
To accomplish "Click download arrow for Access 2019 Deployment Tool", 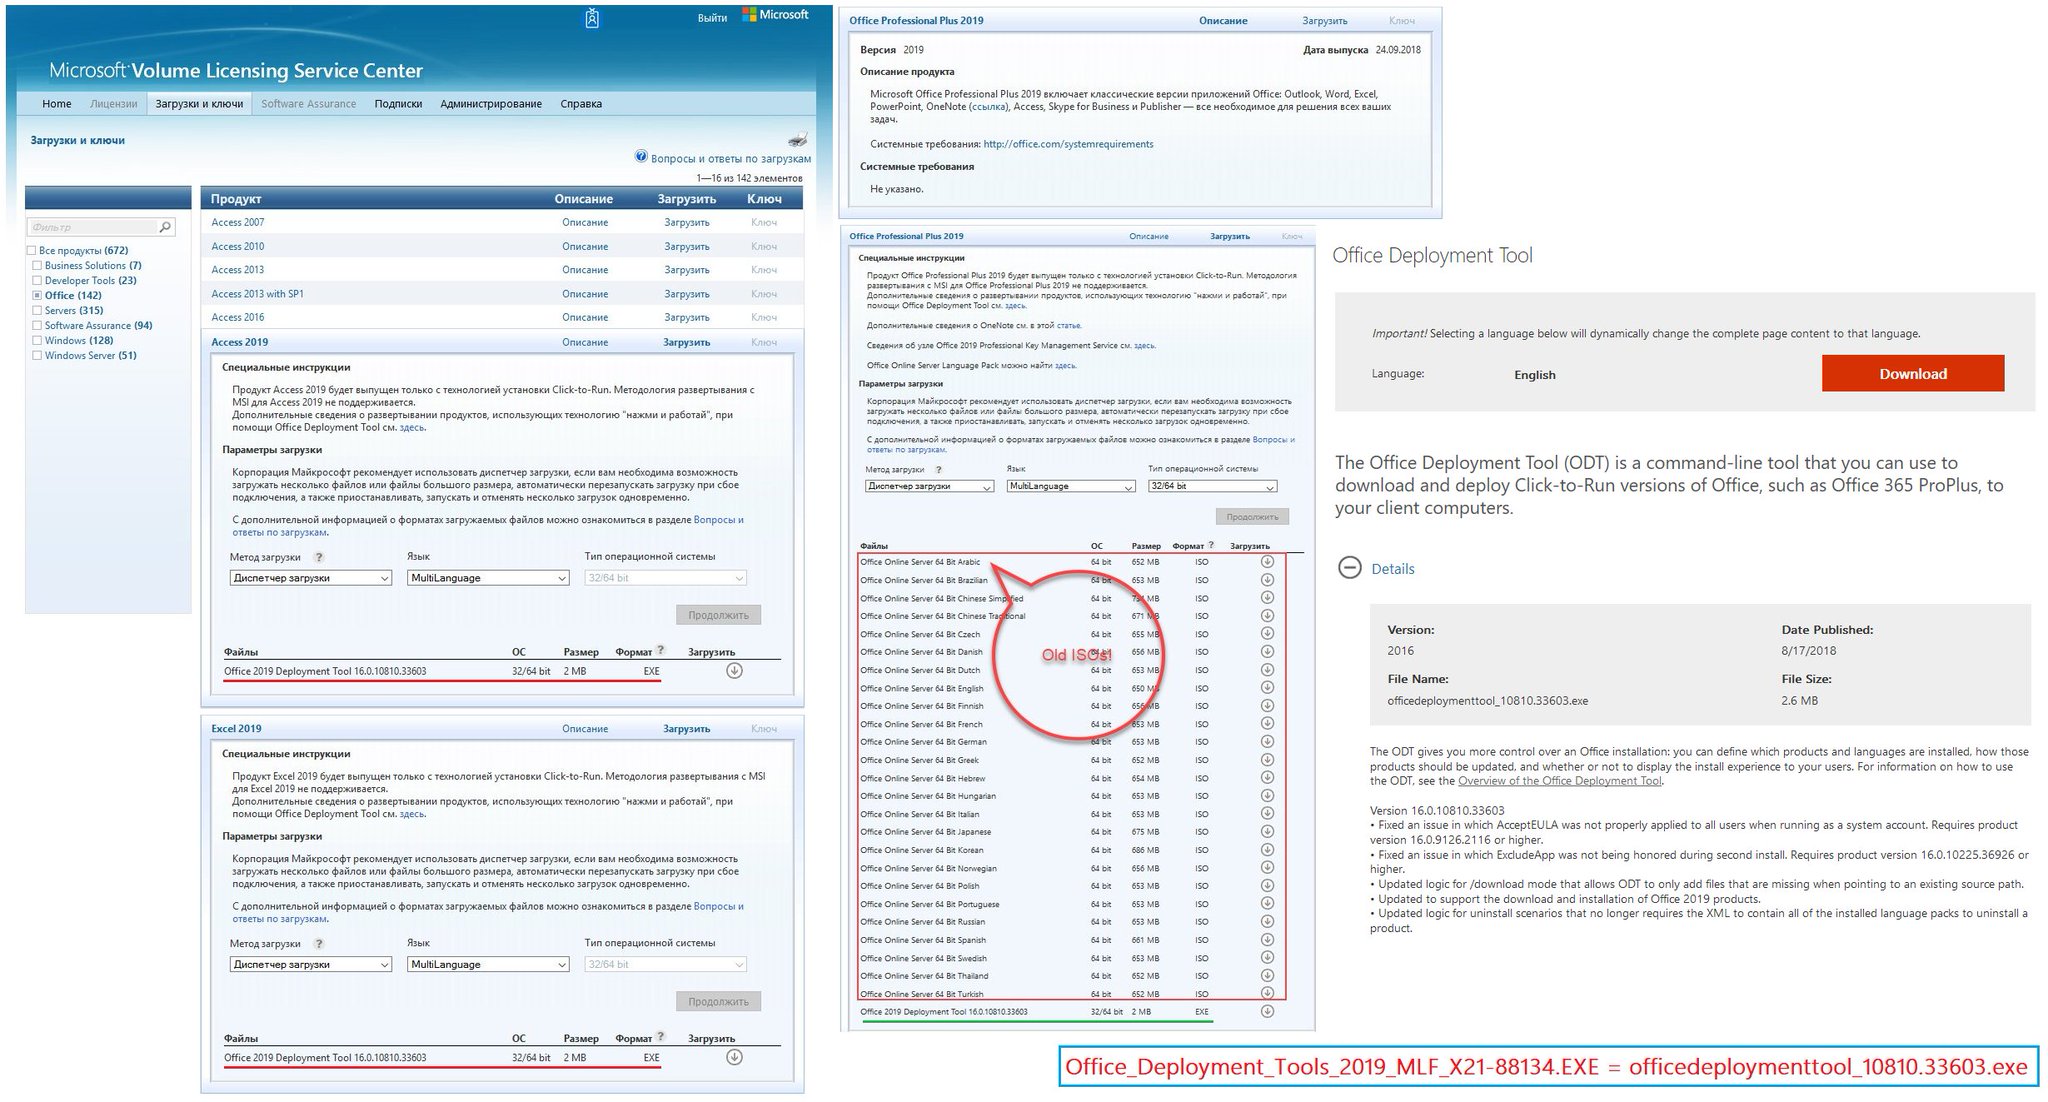I will (x=734, y=671).
